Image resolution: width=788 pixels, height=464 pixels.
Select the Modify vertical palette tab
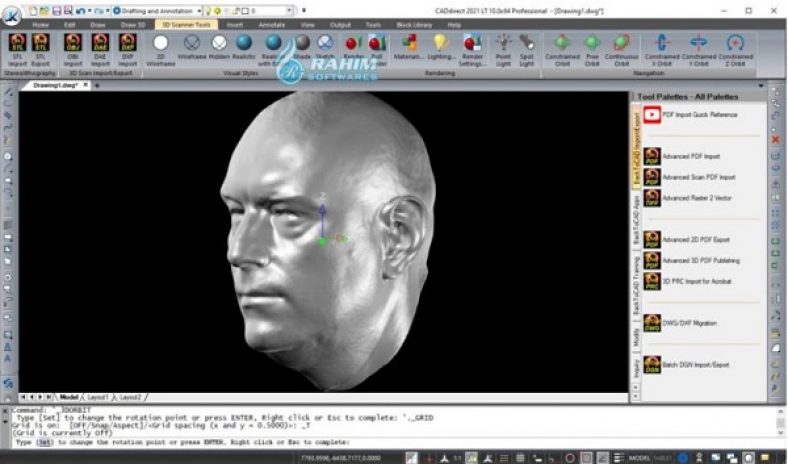pos(636,337)
